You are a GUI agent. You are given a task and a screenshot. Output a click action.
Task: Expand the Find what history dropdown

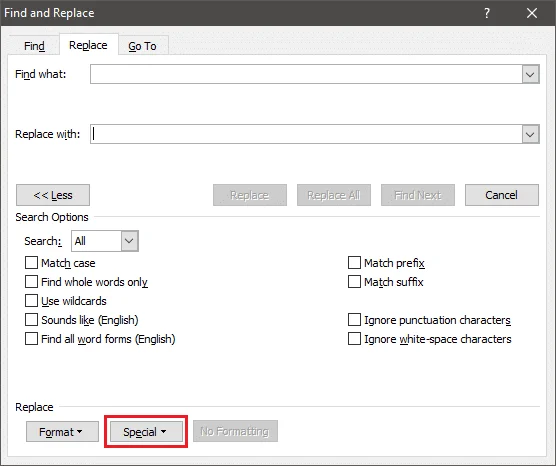(530, 74)
